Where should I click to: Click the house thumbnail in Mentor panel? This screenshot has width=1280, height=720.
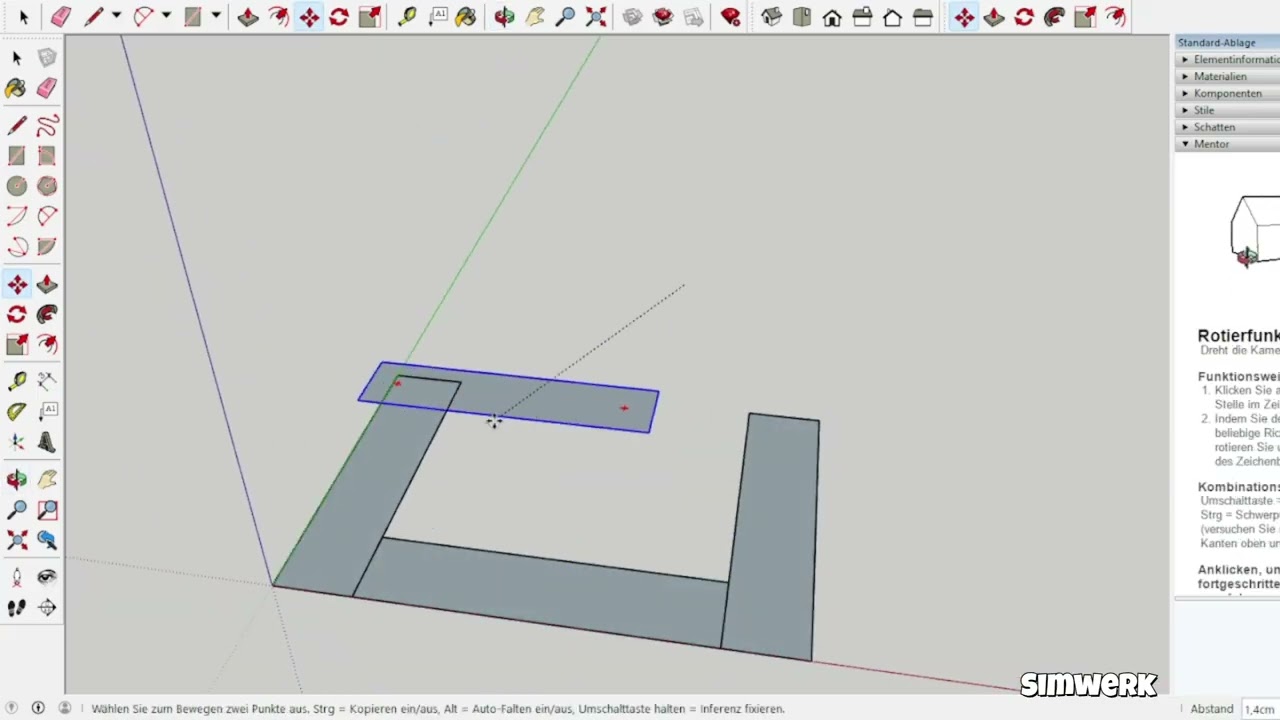[1255, 231]
